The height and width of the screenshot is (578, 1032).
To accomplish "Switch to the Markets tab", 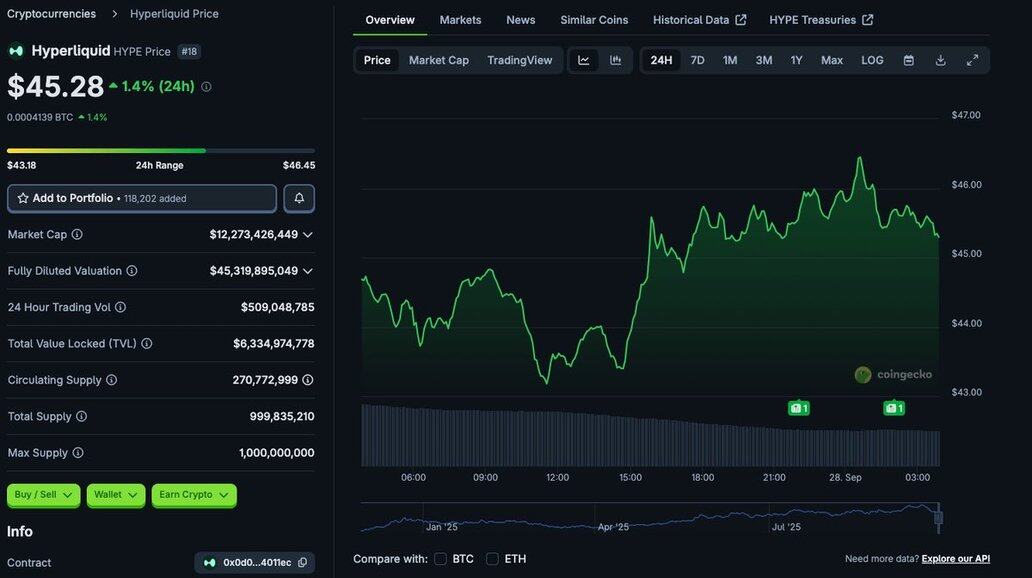I will (460, 20).
